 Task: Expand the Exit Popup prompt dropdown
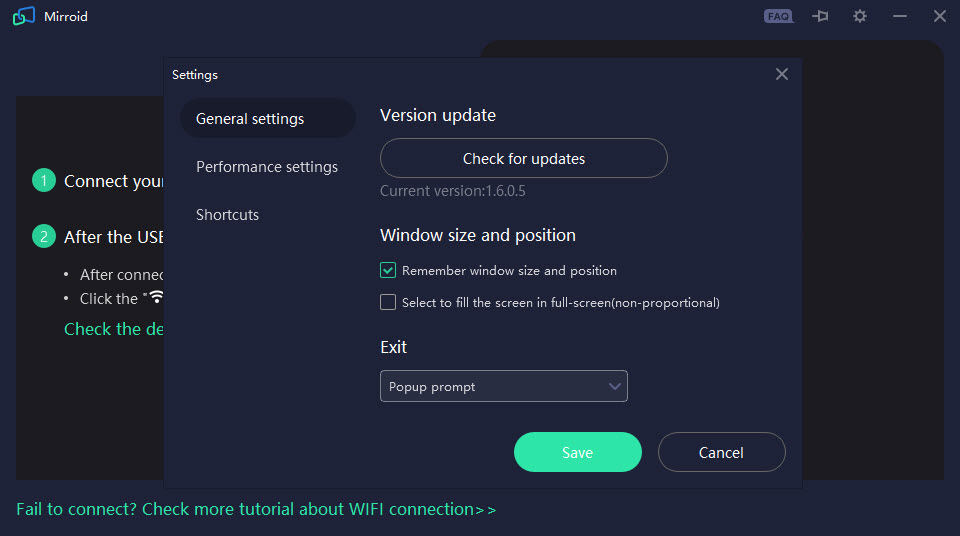point(503,386)
